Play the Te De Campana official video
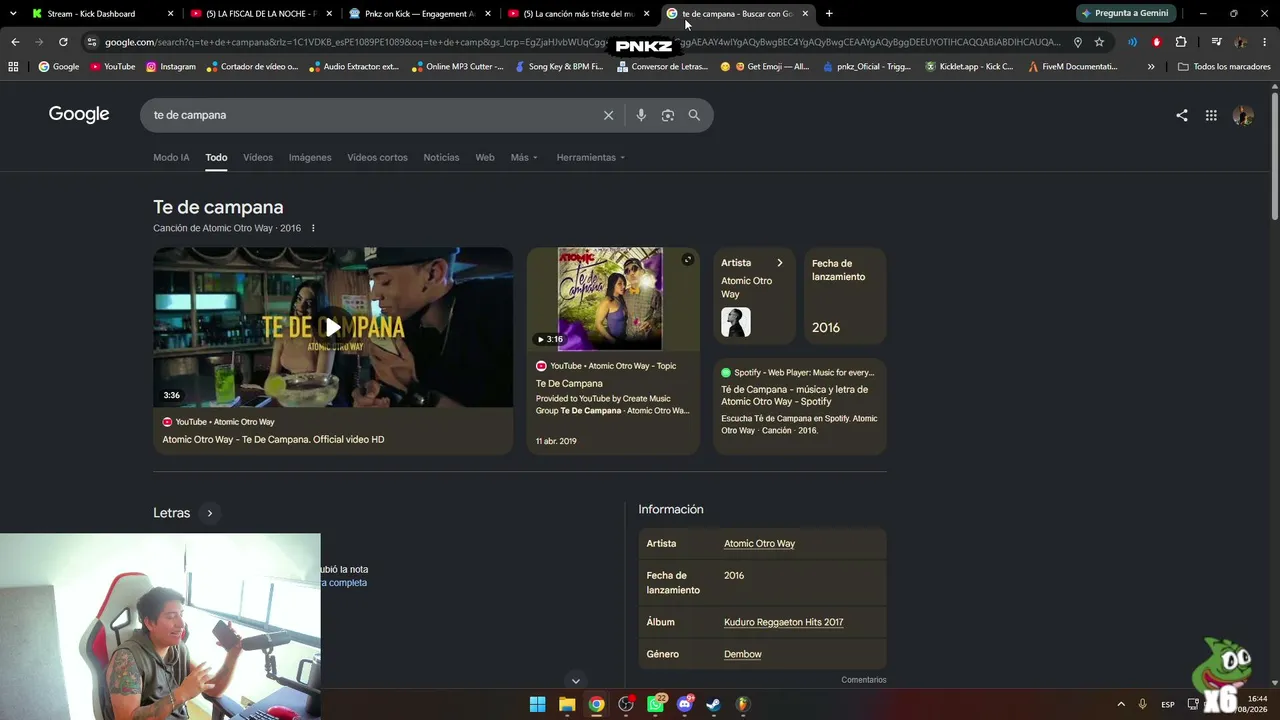Viewport: 1280px width, 720px height. [x=333, y=327]
